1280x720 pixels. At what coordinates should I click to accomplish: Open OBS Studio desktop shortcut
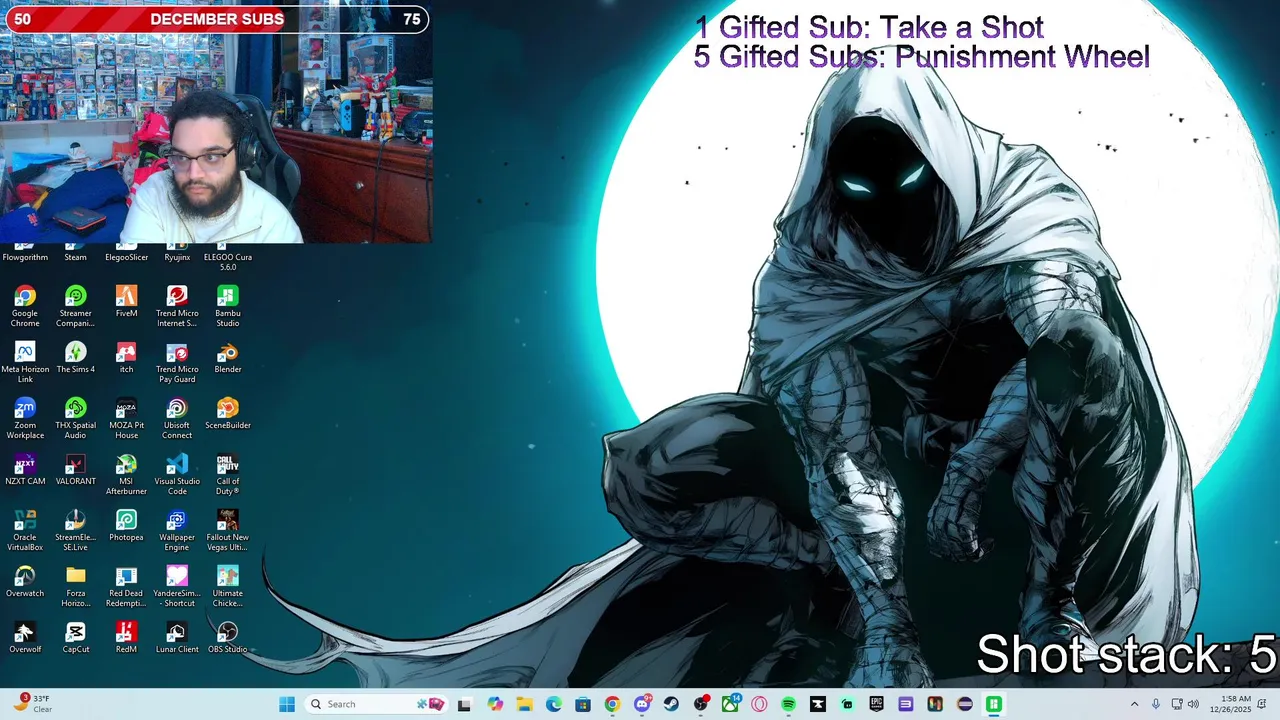click(x=228, y=637)
